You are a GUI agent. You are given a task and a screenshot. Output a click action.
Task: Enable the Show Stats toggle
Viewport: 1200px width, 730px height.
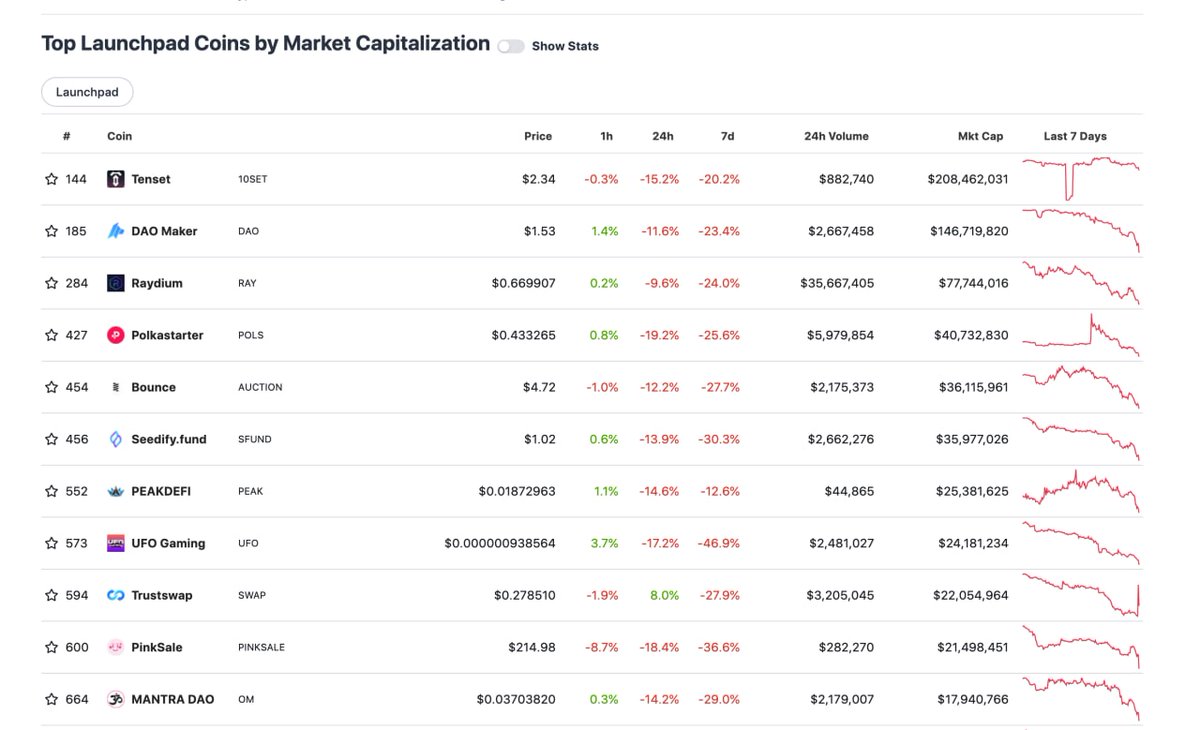511,46
